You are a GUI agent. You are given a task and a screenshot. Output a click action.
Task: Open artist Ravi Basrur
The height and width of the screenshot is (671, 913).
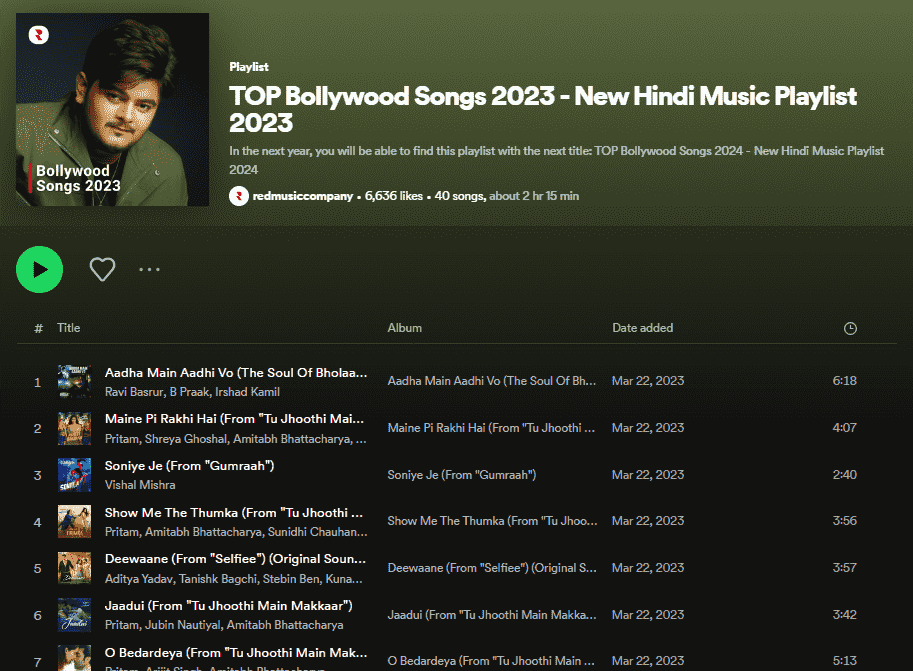tap(135, 392)
